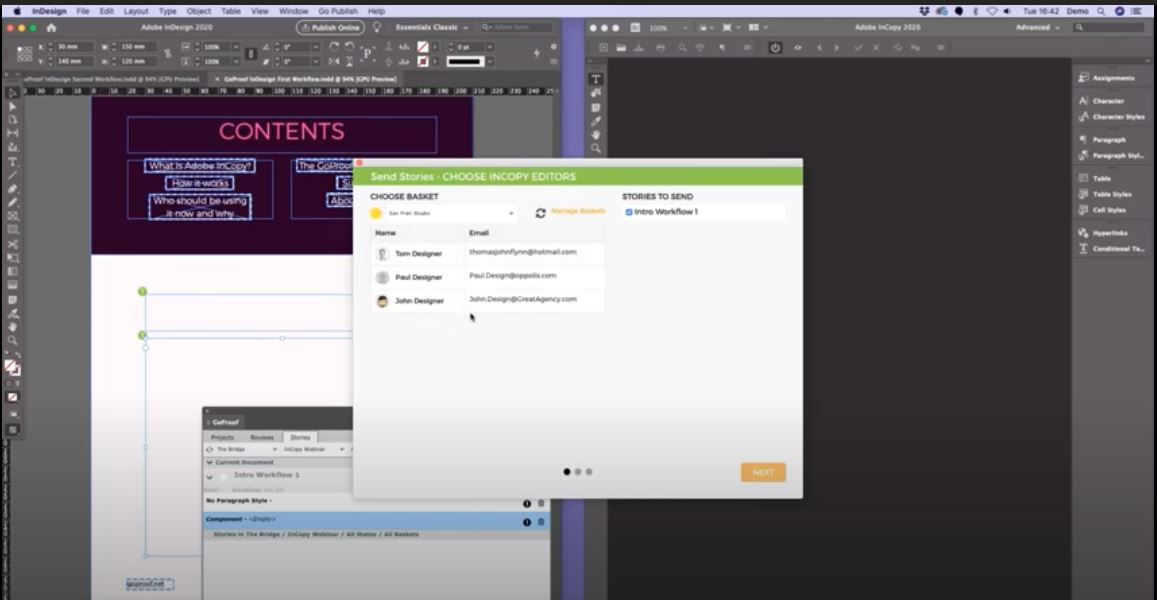Open the Hyperlinks panel in InCopy
Image resolution: width=1157 pixels, height=600 pixels.
(x=1102, y=232)
